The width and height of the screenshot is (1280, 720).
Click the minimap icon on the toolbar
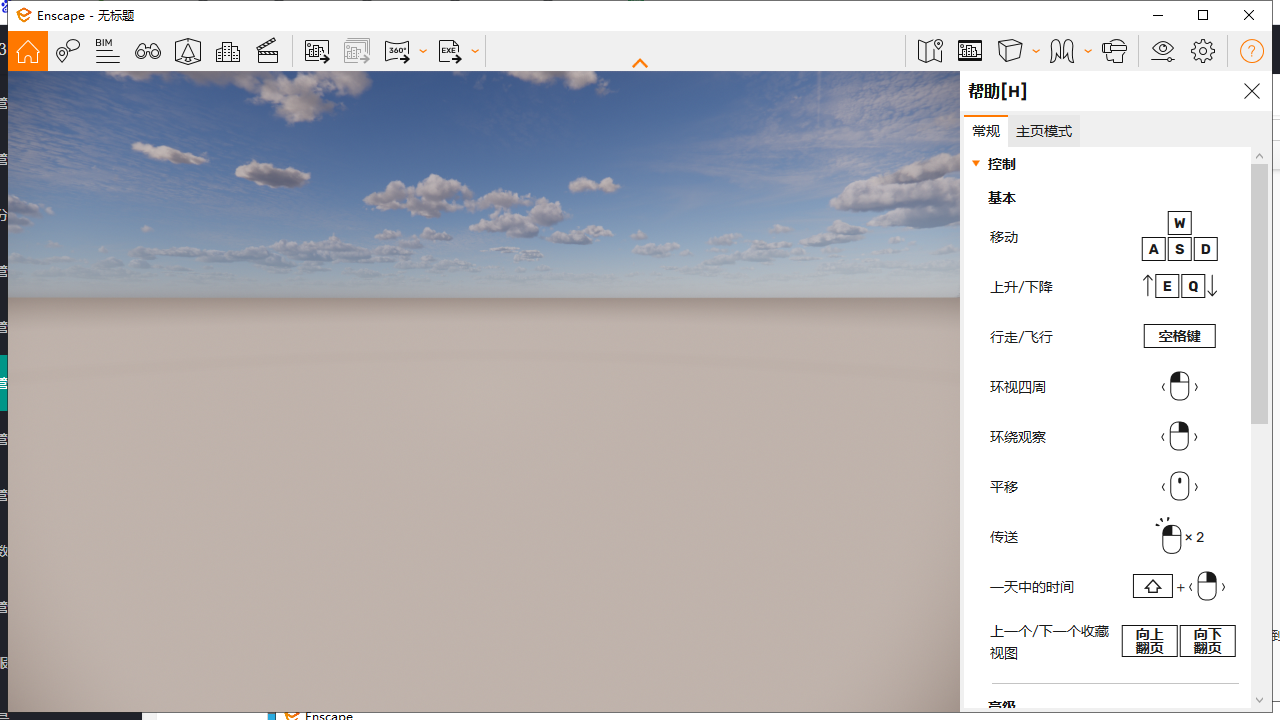coord(929,51)
